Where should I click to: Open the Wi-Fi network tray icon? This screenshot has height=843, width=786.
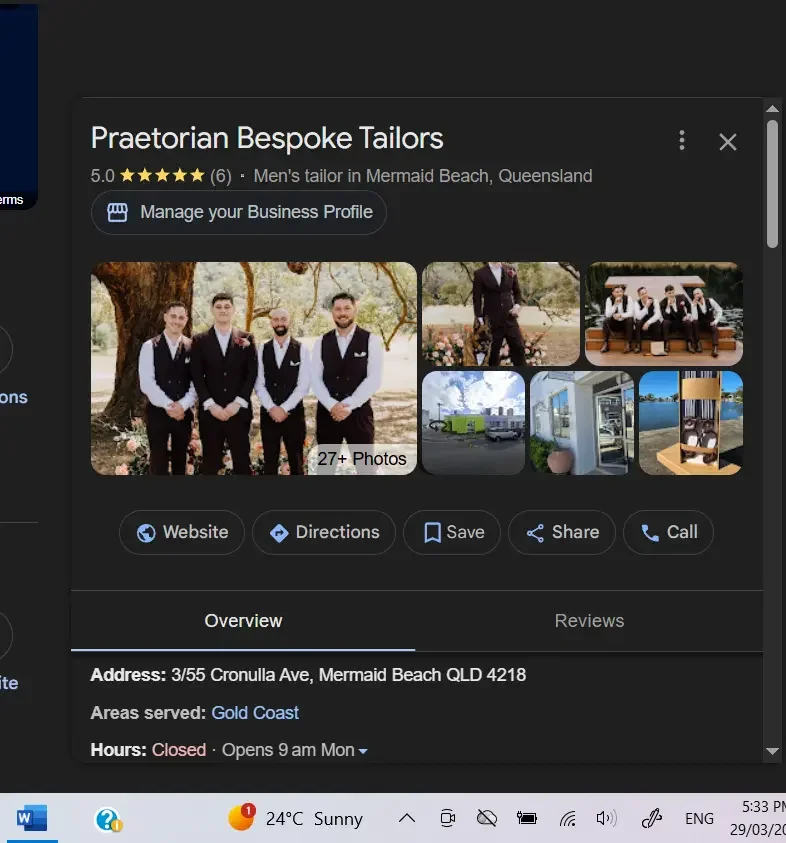click(567, 819)
